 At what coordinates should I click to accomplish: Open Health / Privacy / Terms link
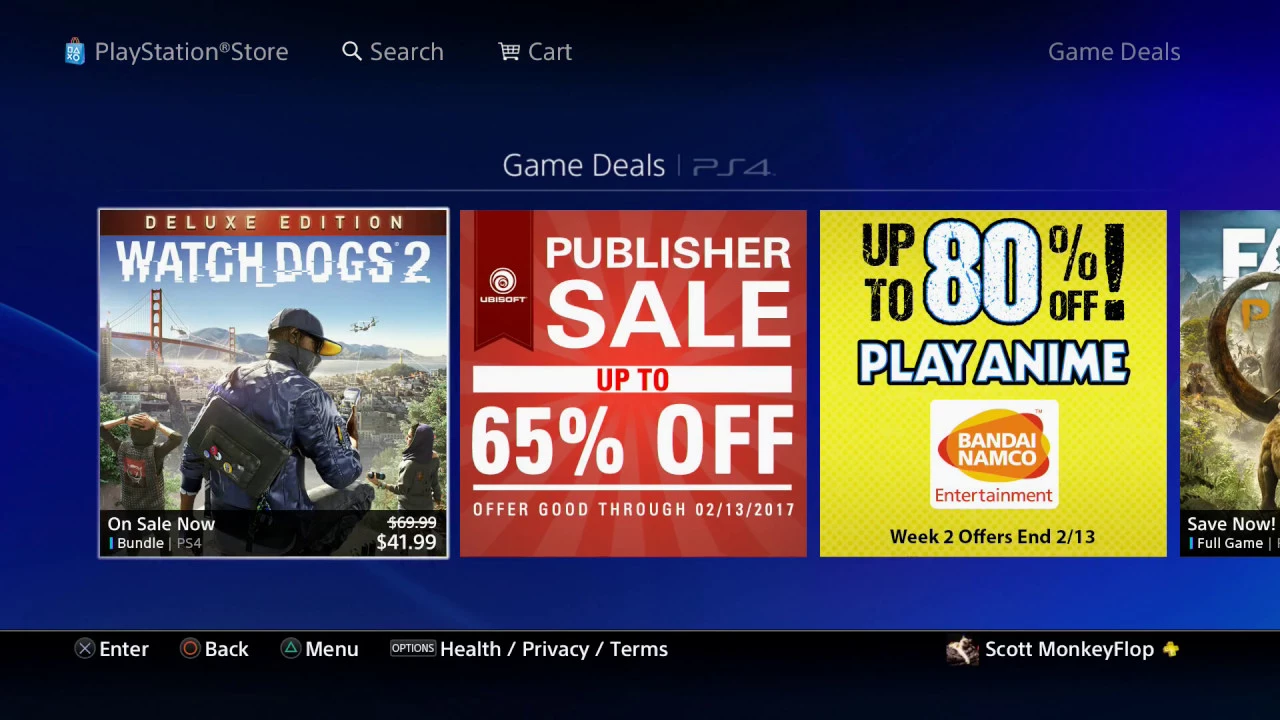(554, 649)
